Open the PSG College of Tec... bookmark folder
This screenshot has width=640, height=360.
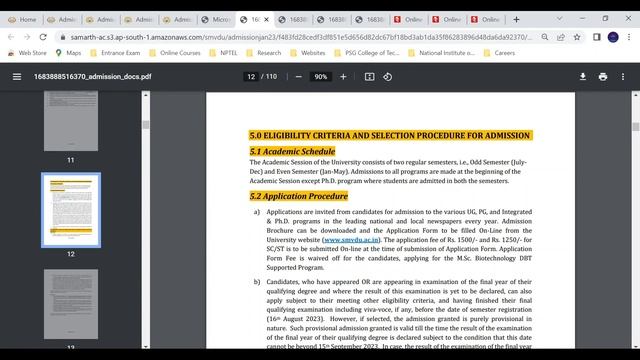point(367,53)
